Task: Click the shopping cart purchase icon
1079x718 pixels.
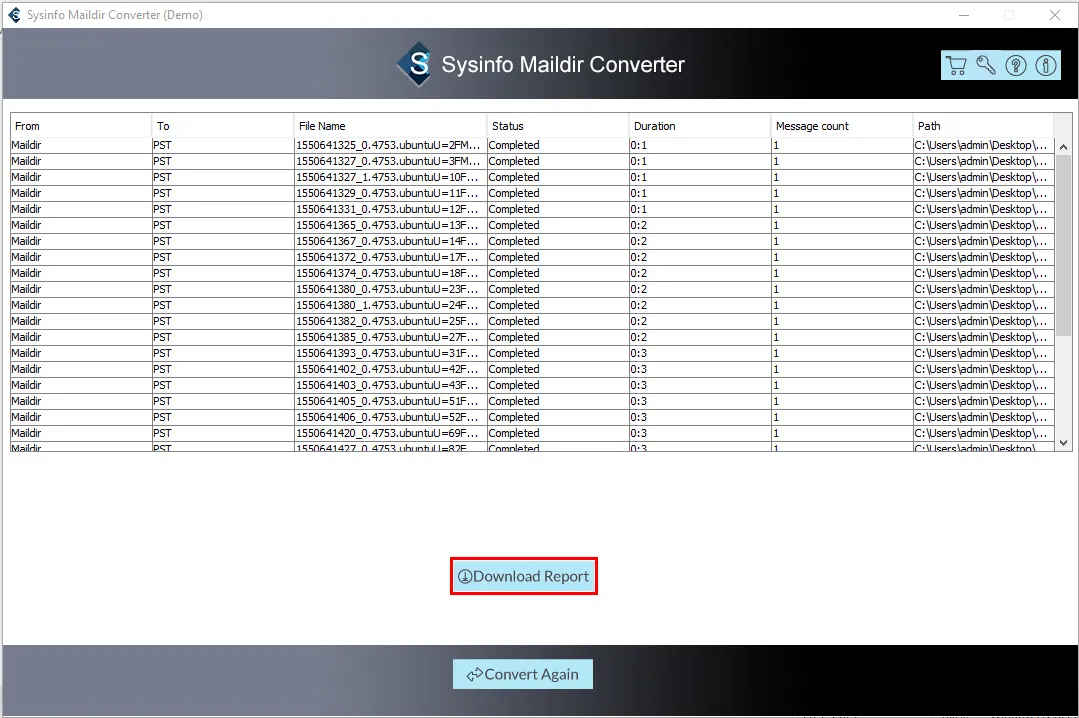Action: coord(956,66)
